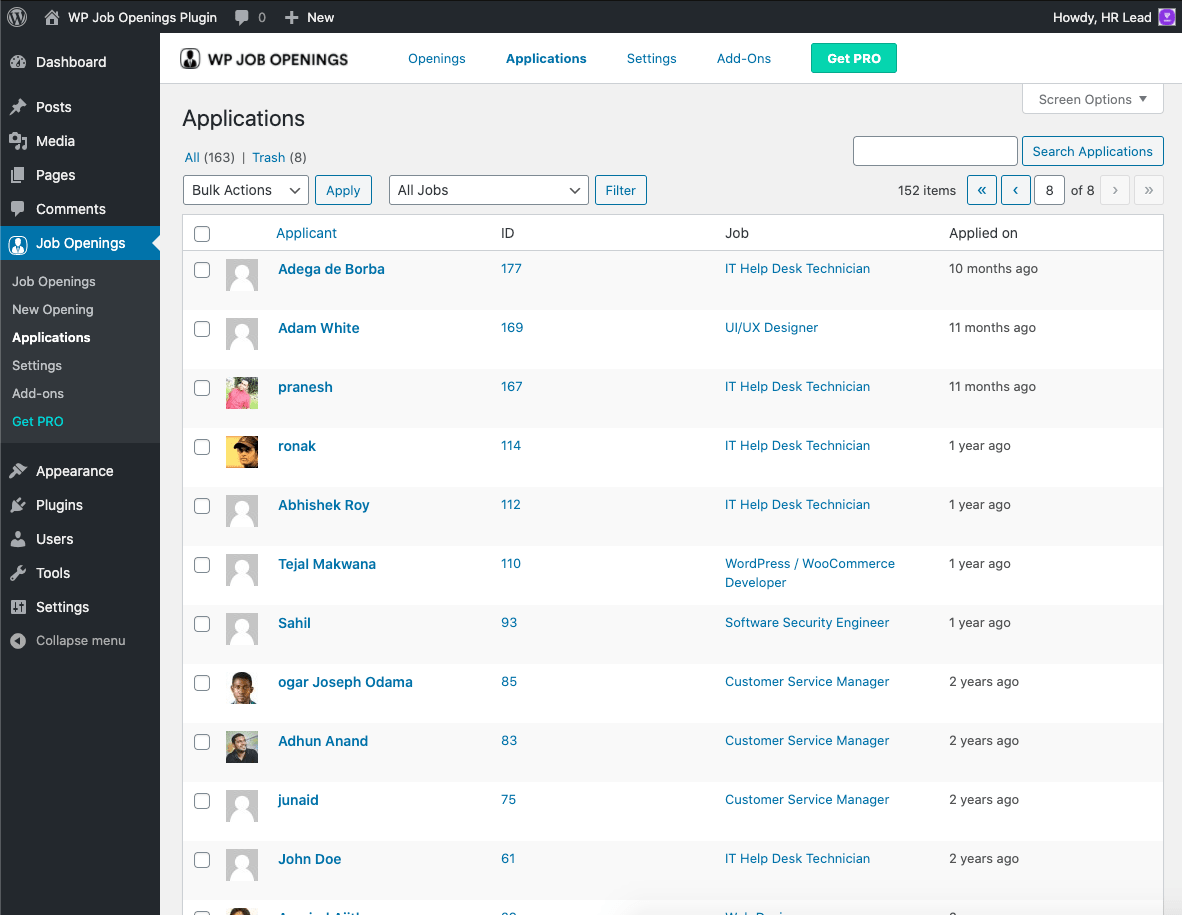Expand Screen Options panel
The image size is (1182, 915).
1092,99
